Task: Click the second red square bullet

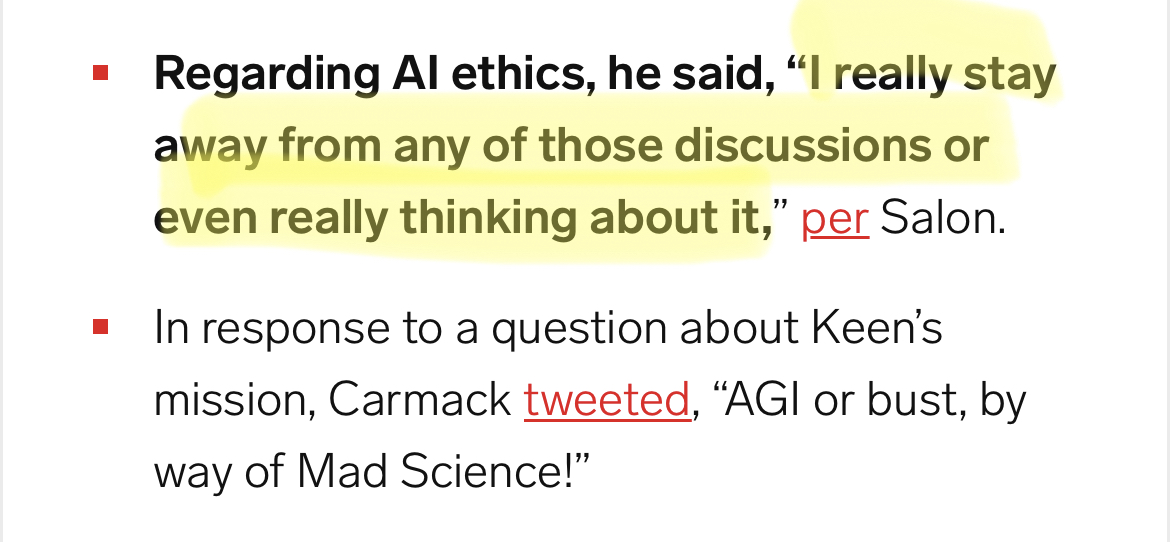Action: coord(101,327)
